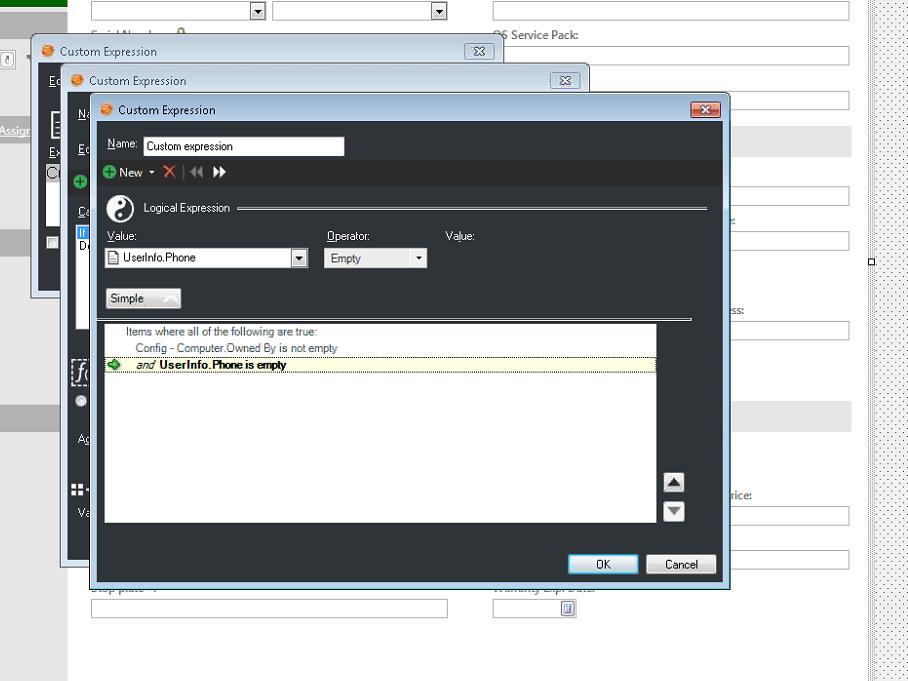Click inside the Name text field
The height and width of the screenshot is (681, 908).
pyautogui.click(x=243, y=146)
